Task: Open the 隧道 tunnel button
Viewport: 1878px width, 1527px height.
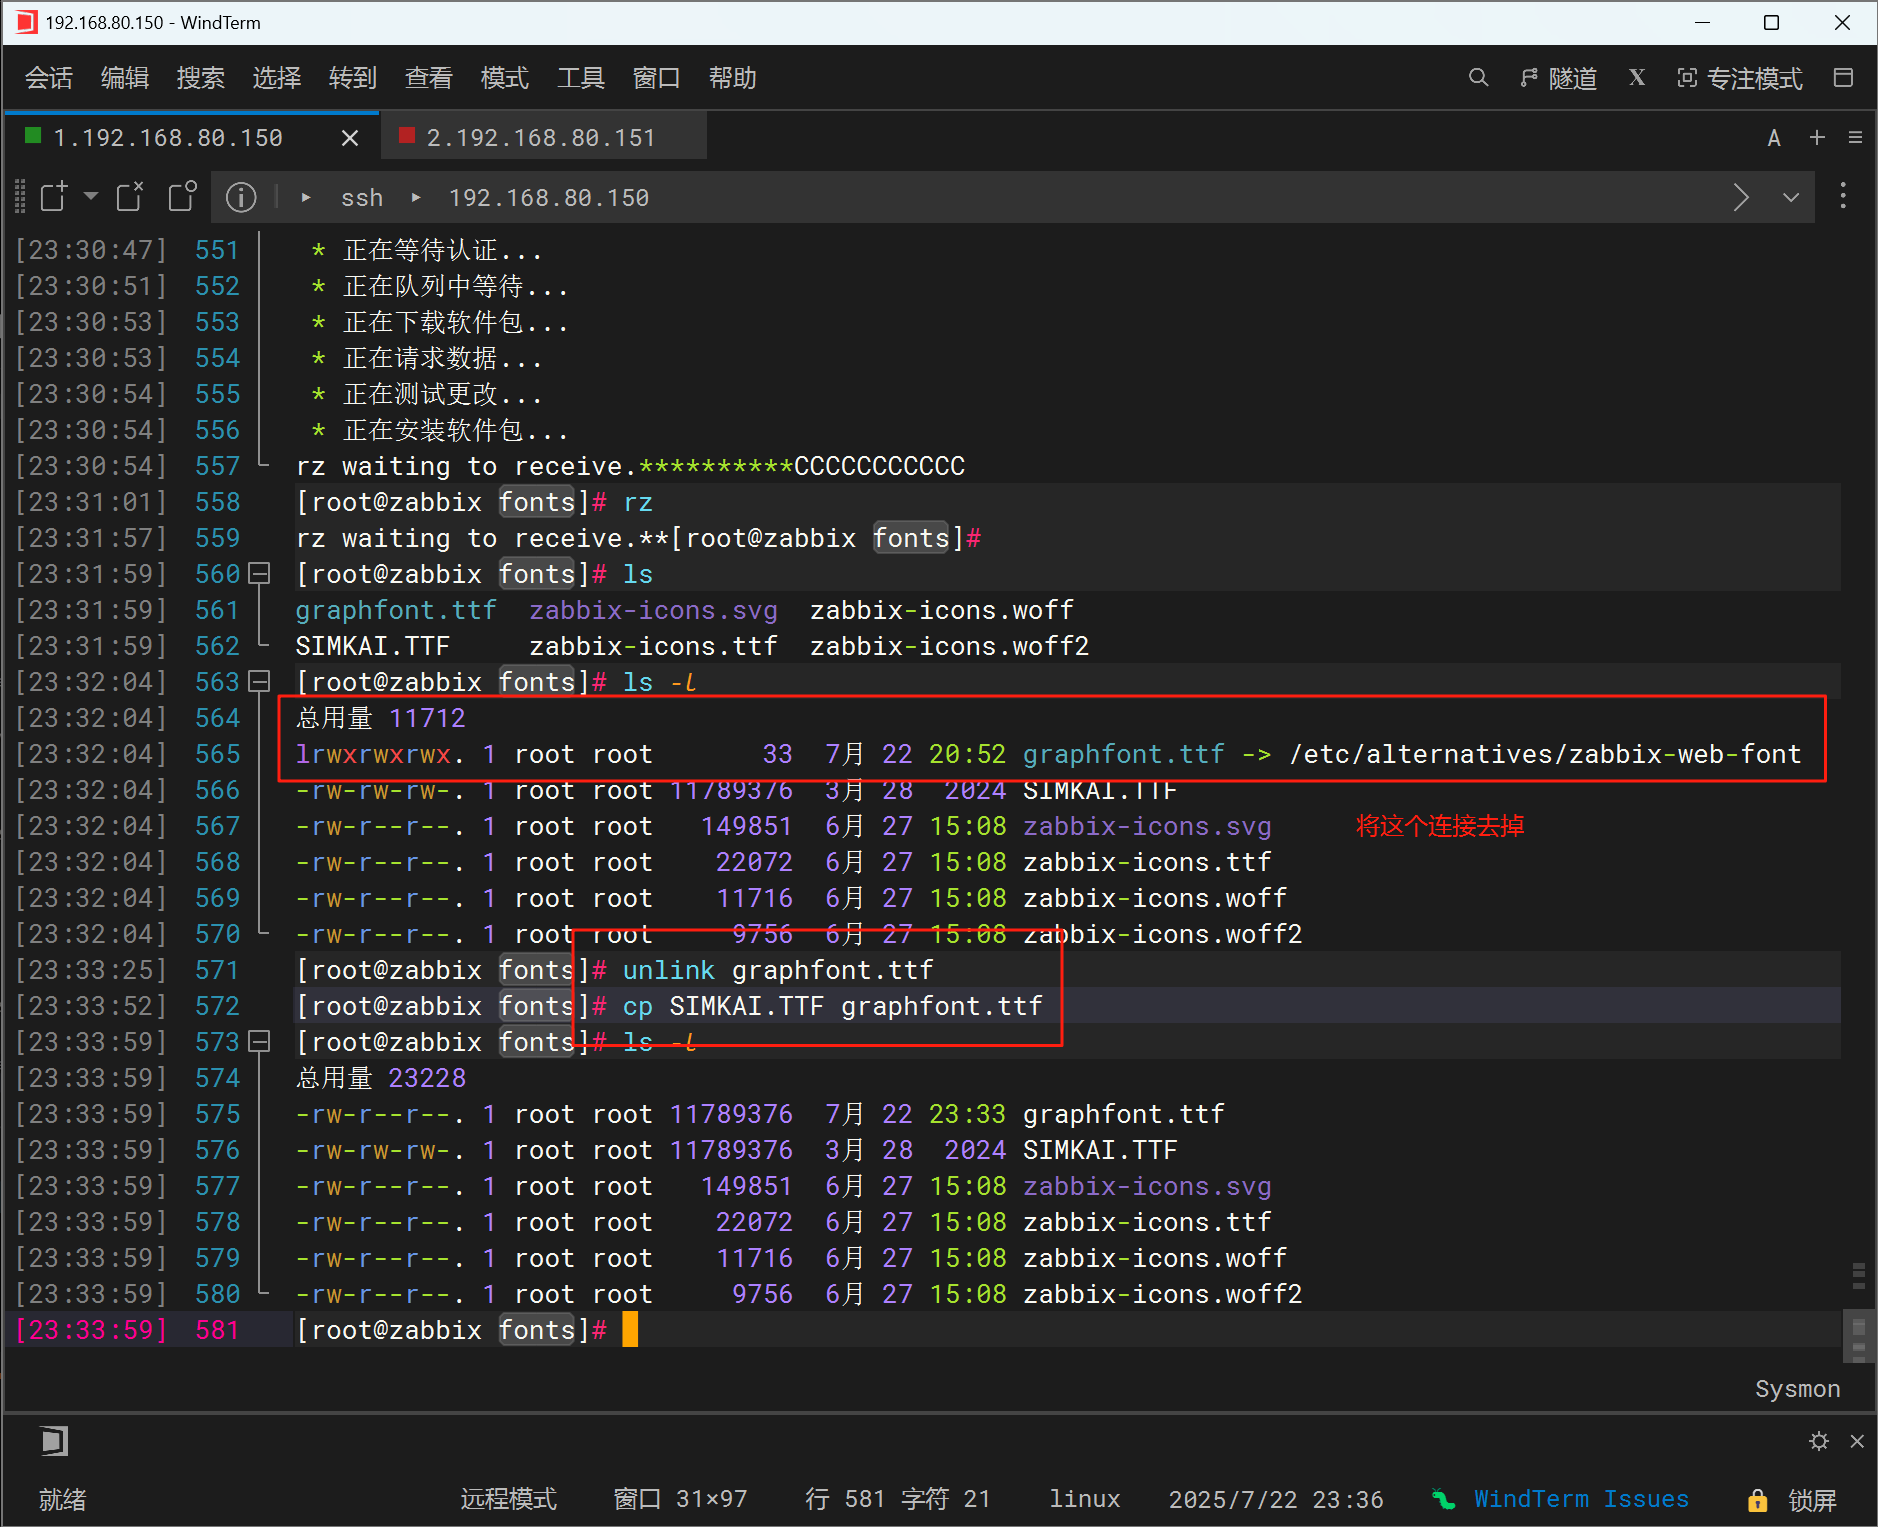Action: click(x=1558, y=78)
